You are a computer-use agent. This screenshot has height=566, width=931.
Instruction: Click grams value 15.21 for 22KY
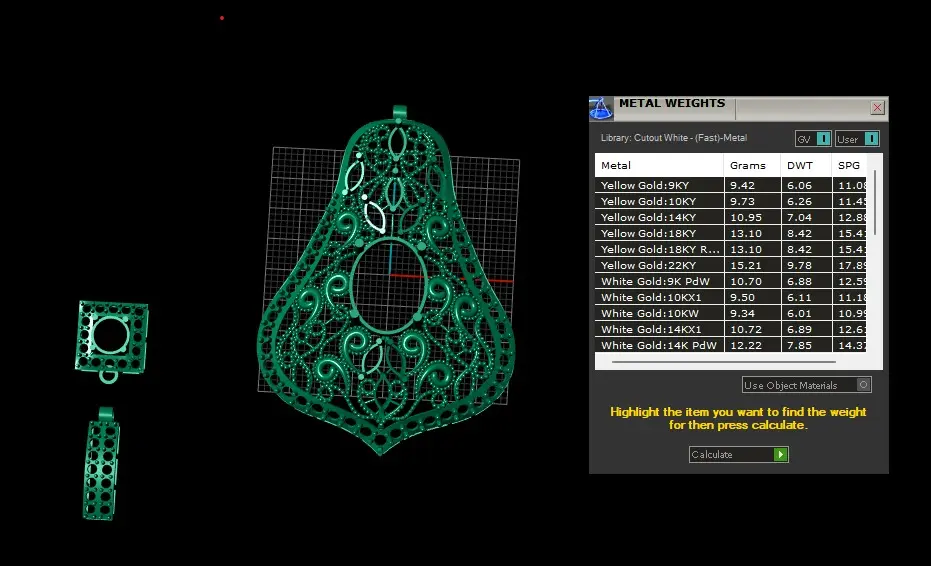tap(745, 265)
